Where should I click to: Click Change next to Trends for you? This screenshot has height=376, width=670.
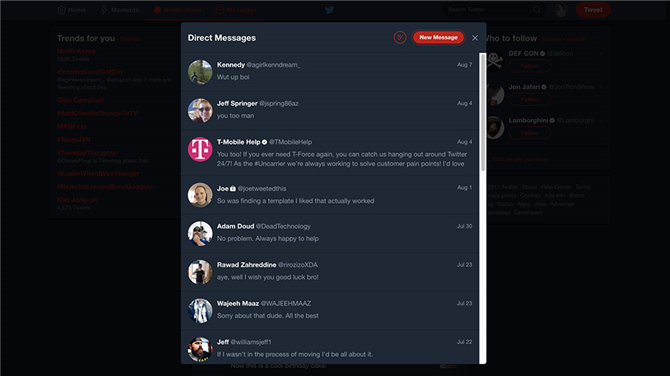point(130,39)
